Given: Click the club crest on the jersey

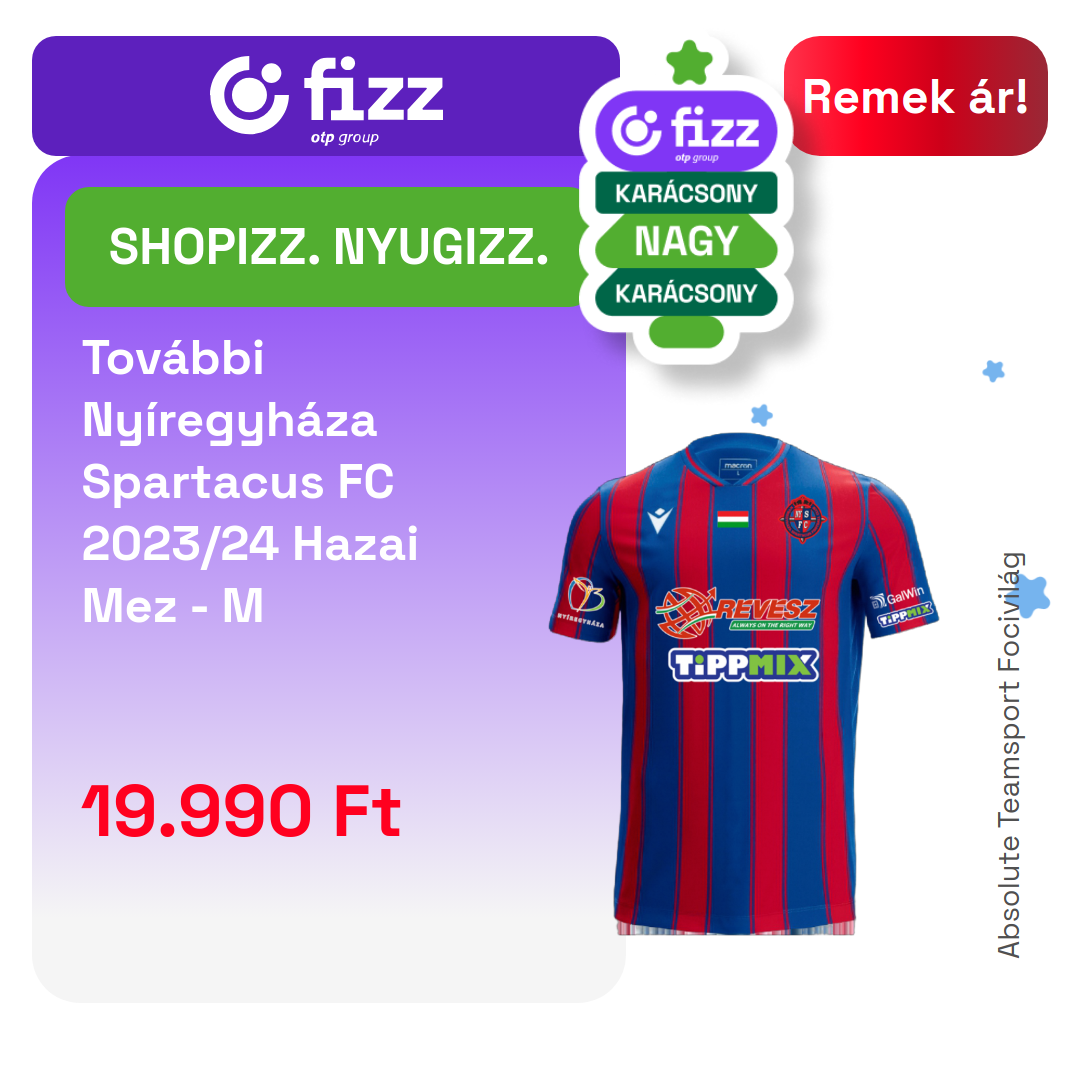Looking at the screenshot, I should tap(803, 519).
